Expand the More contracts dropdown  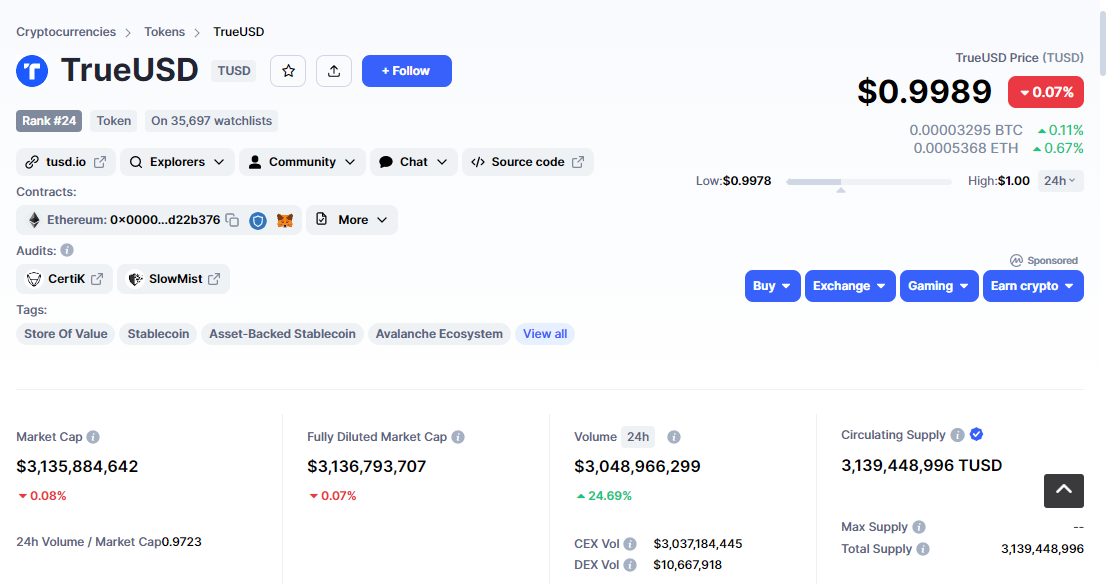point(352,220)
